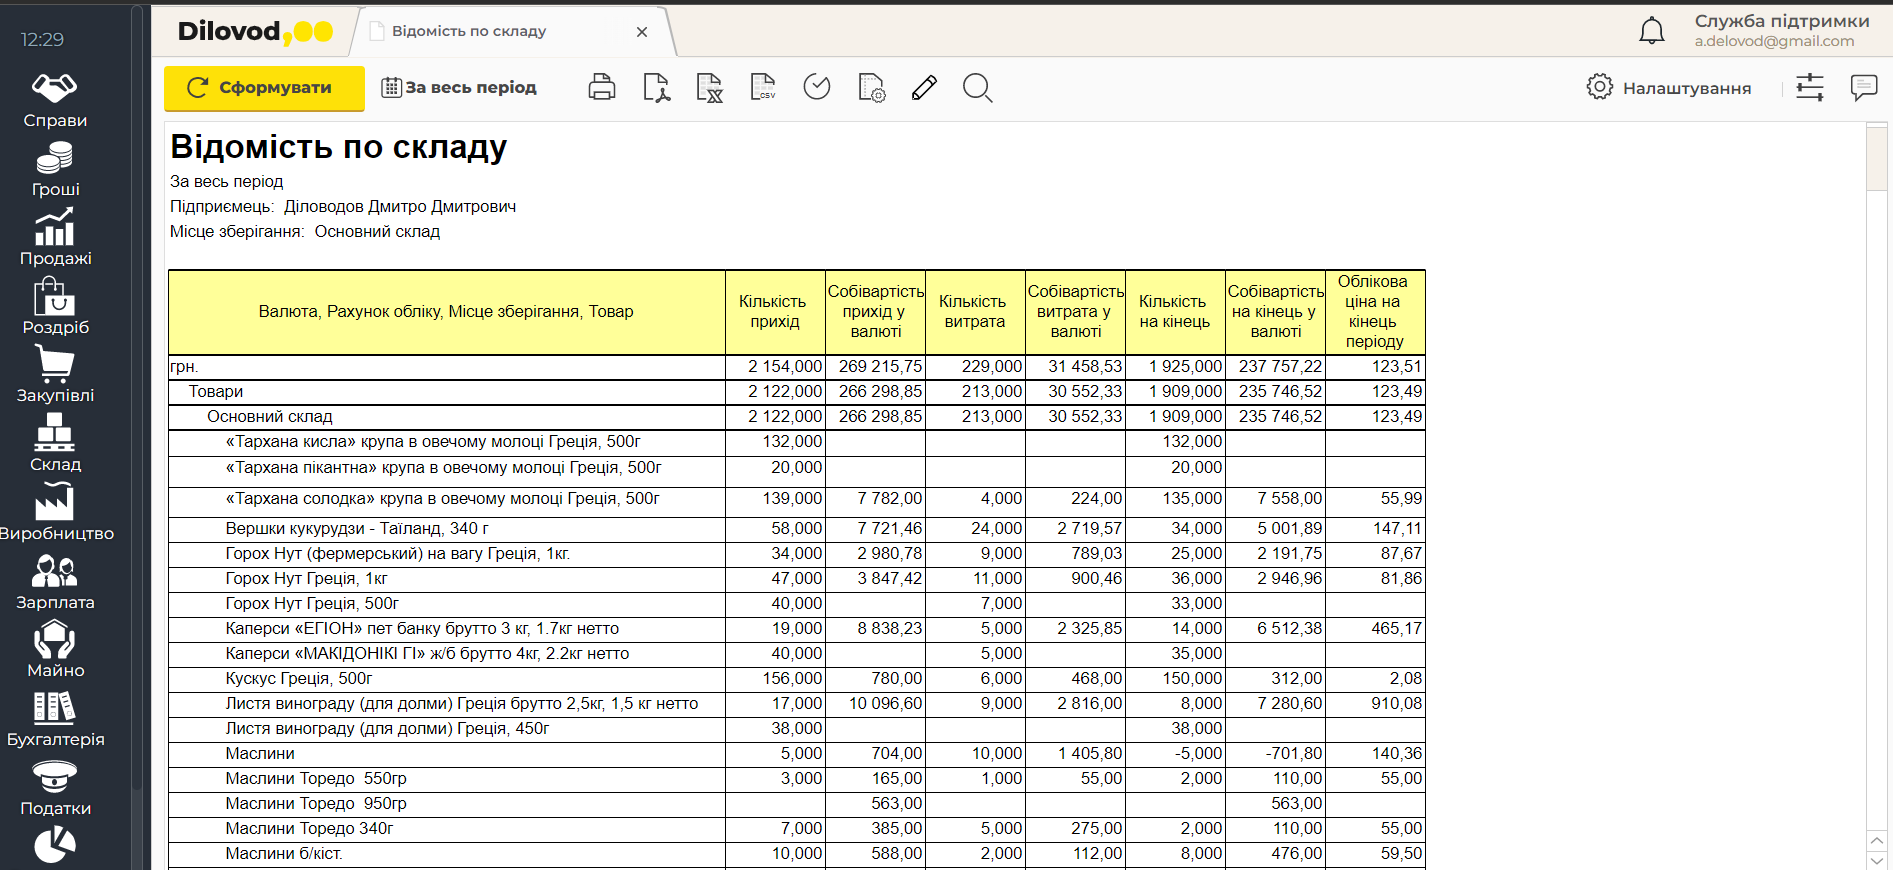Open search with magnifying glass icon
This screenshot has height=870, width=1893.
coord(977,88)
